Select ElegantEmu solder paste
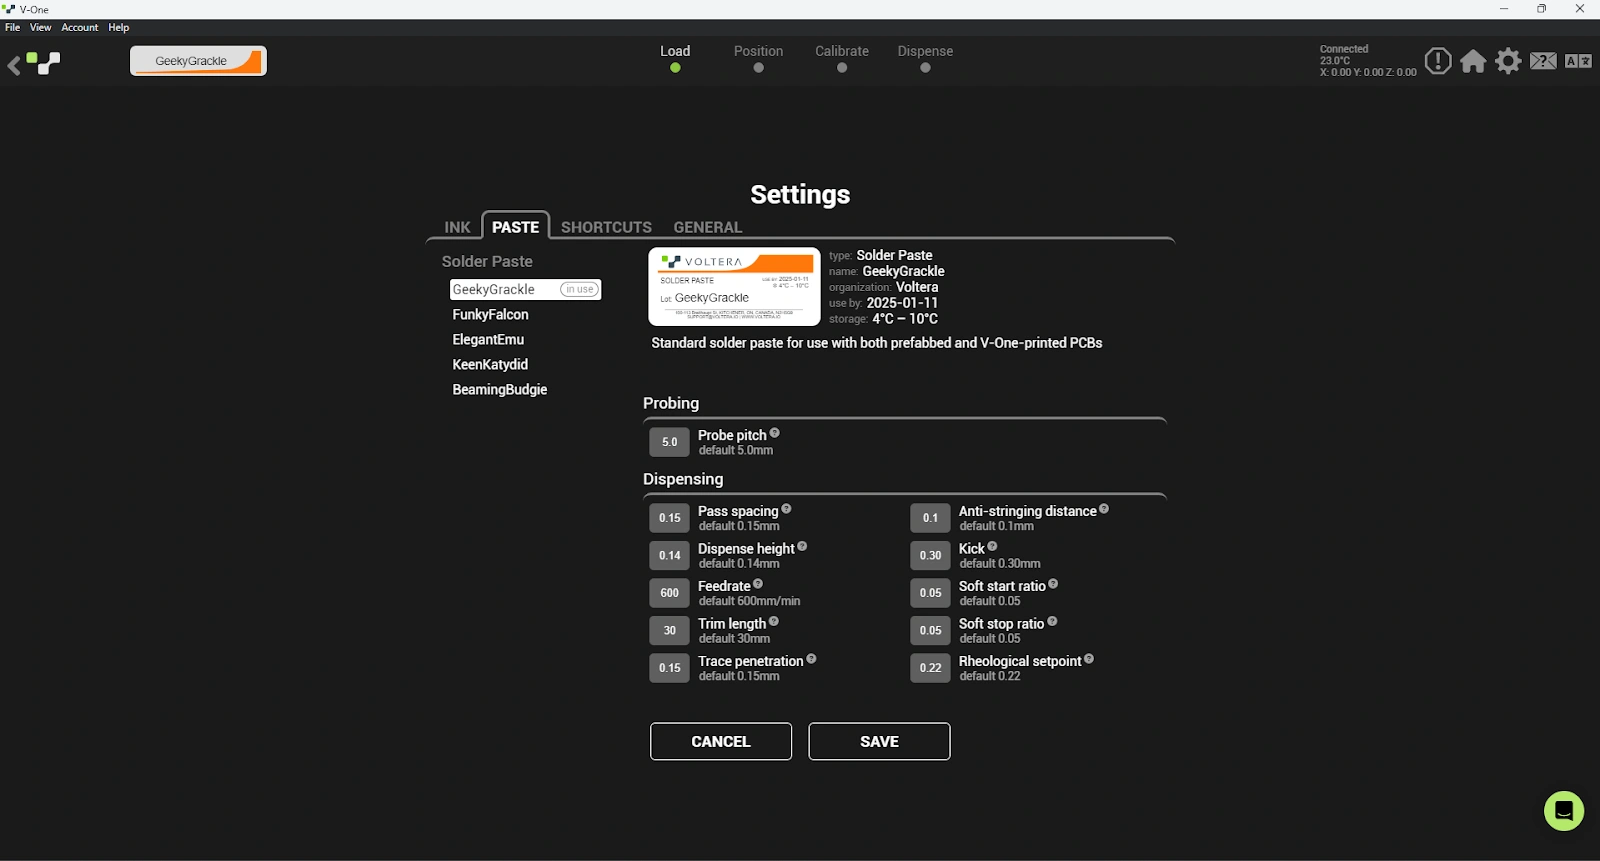This screenshot has width=1600, height=861. 488,339
